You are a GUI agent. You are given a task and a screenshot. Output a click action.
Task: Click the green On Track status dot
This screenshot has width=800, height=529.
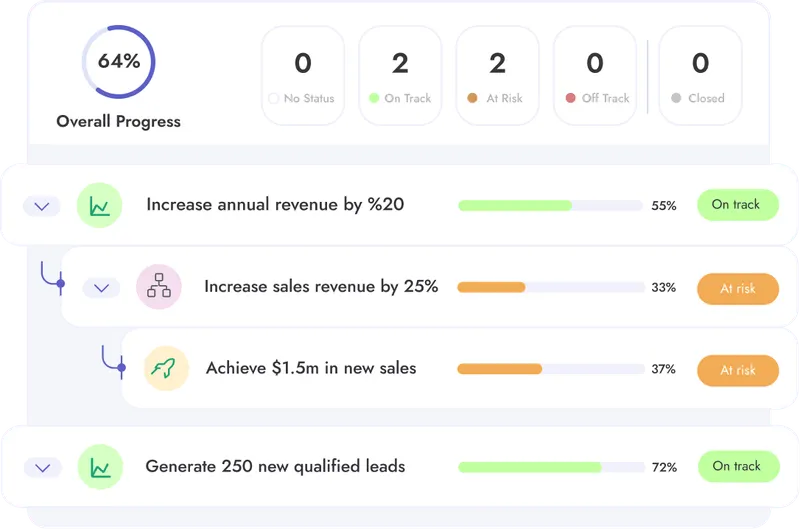[x=374, y=98]
